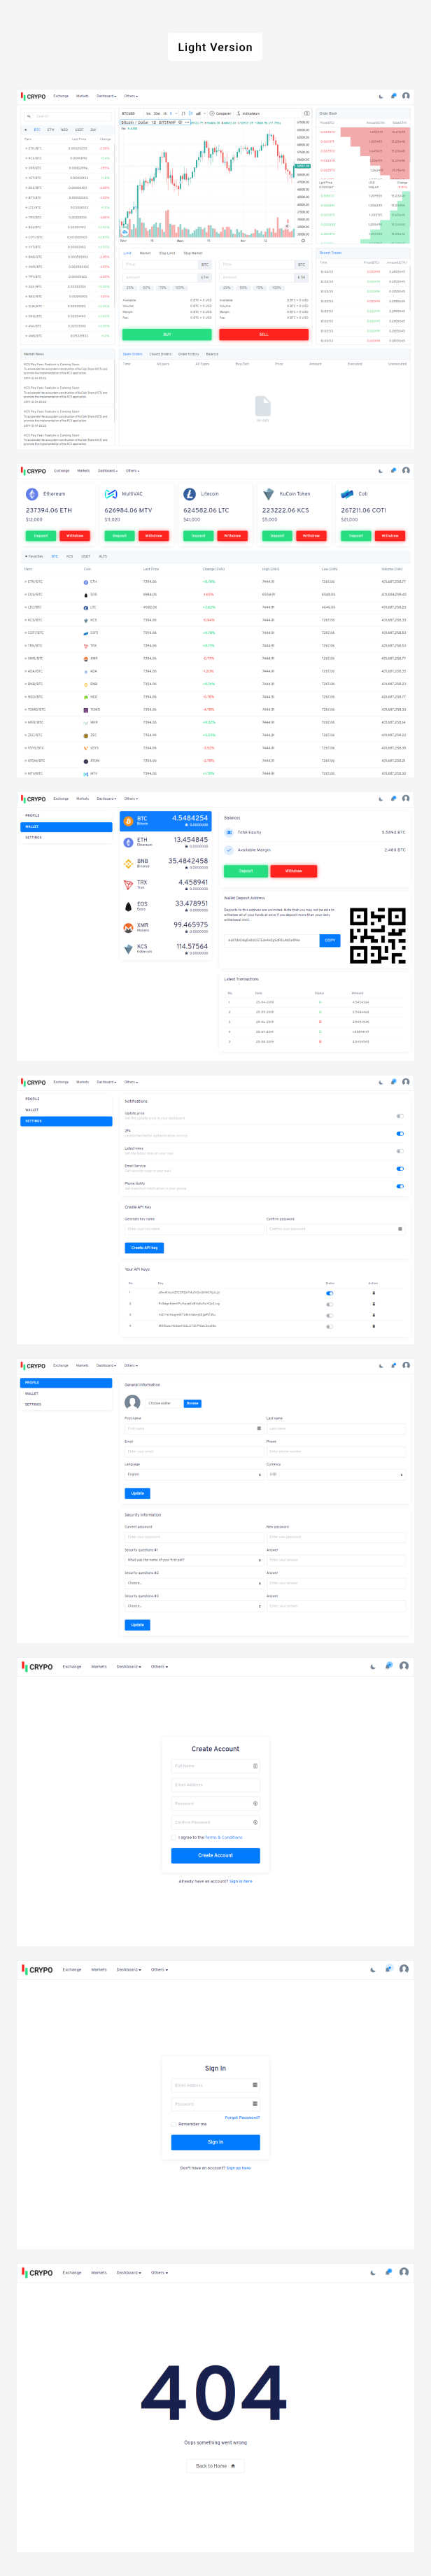
Task: Delete API key in row 4
Action: point(373,1326)
